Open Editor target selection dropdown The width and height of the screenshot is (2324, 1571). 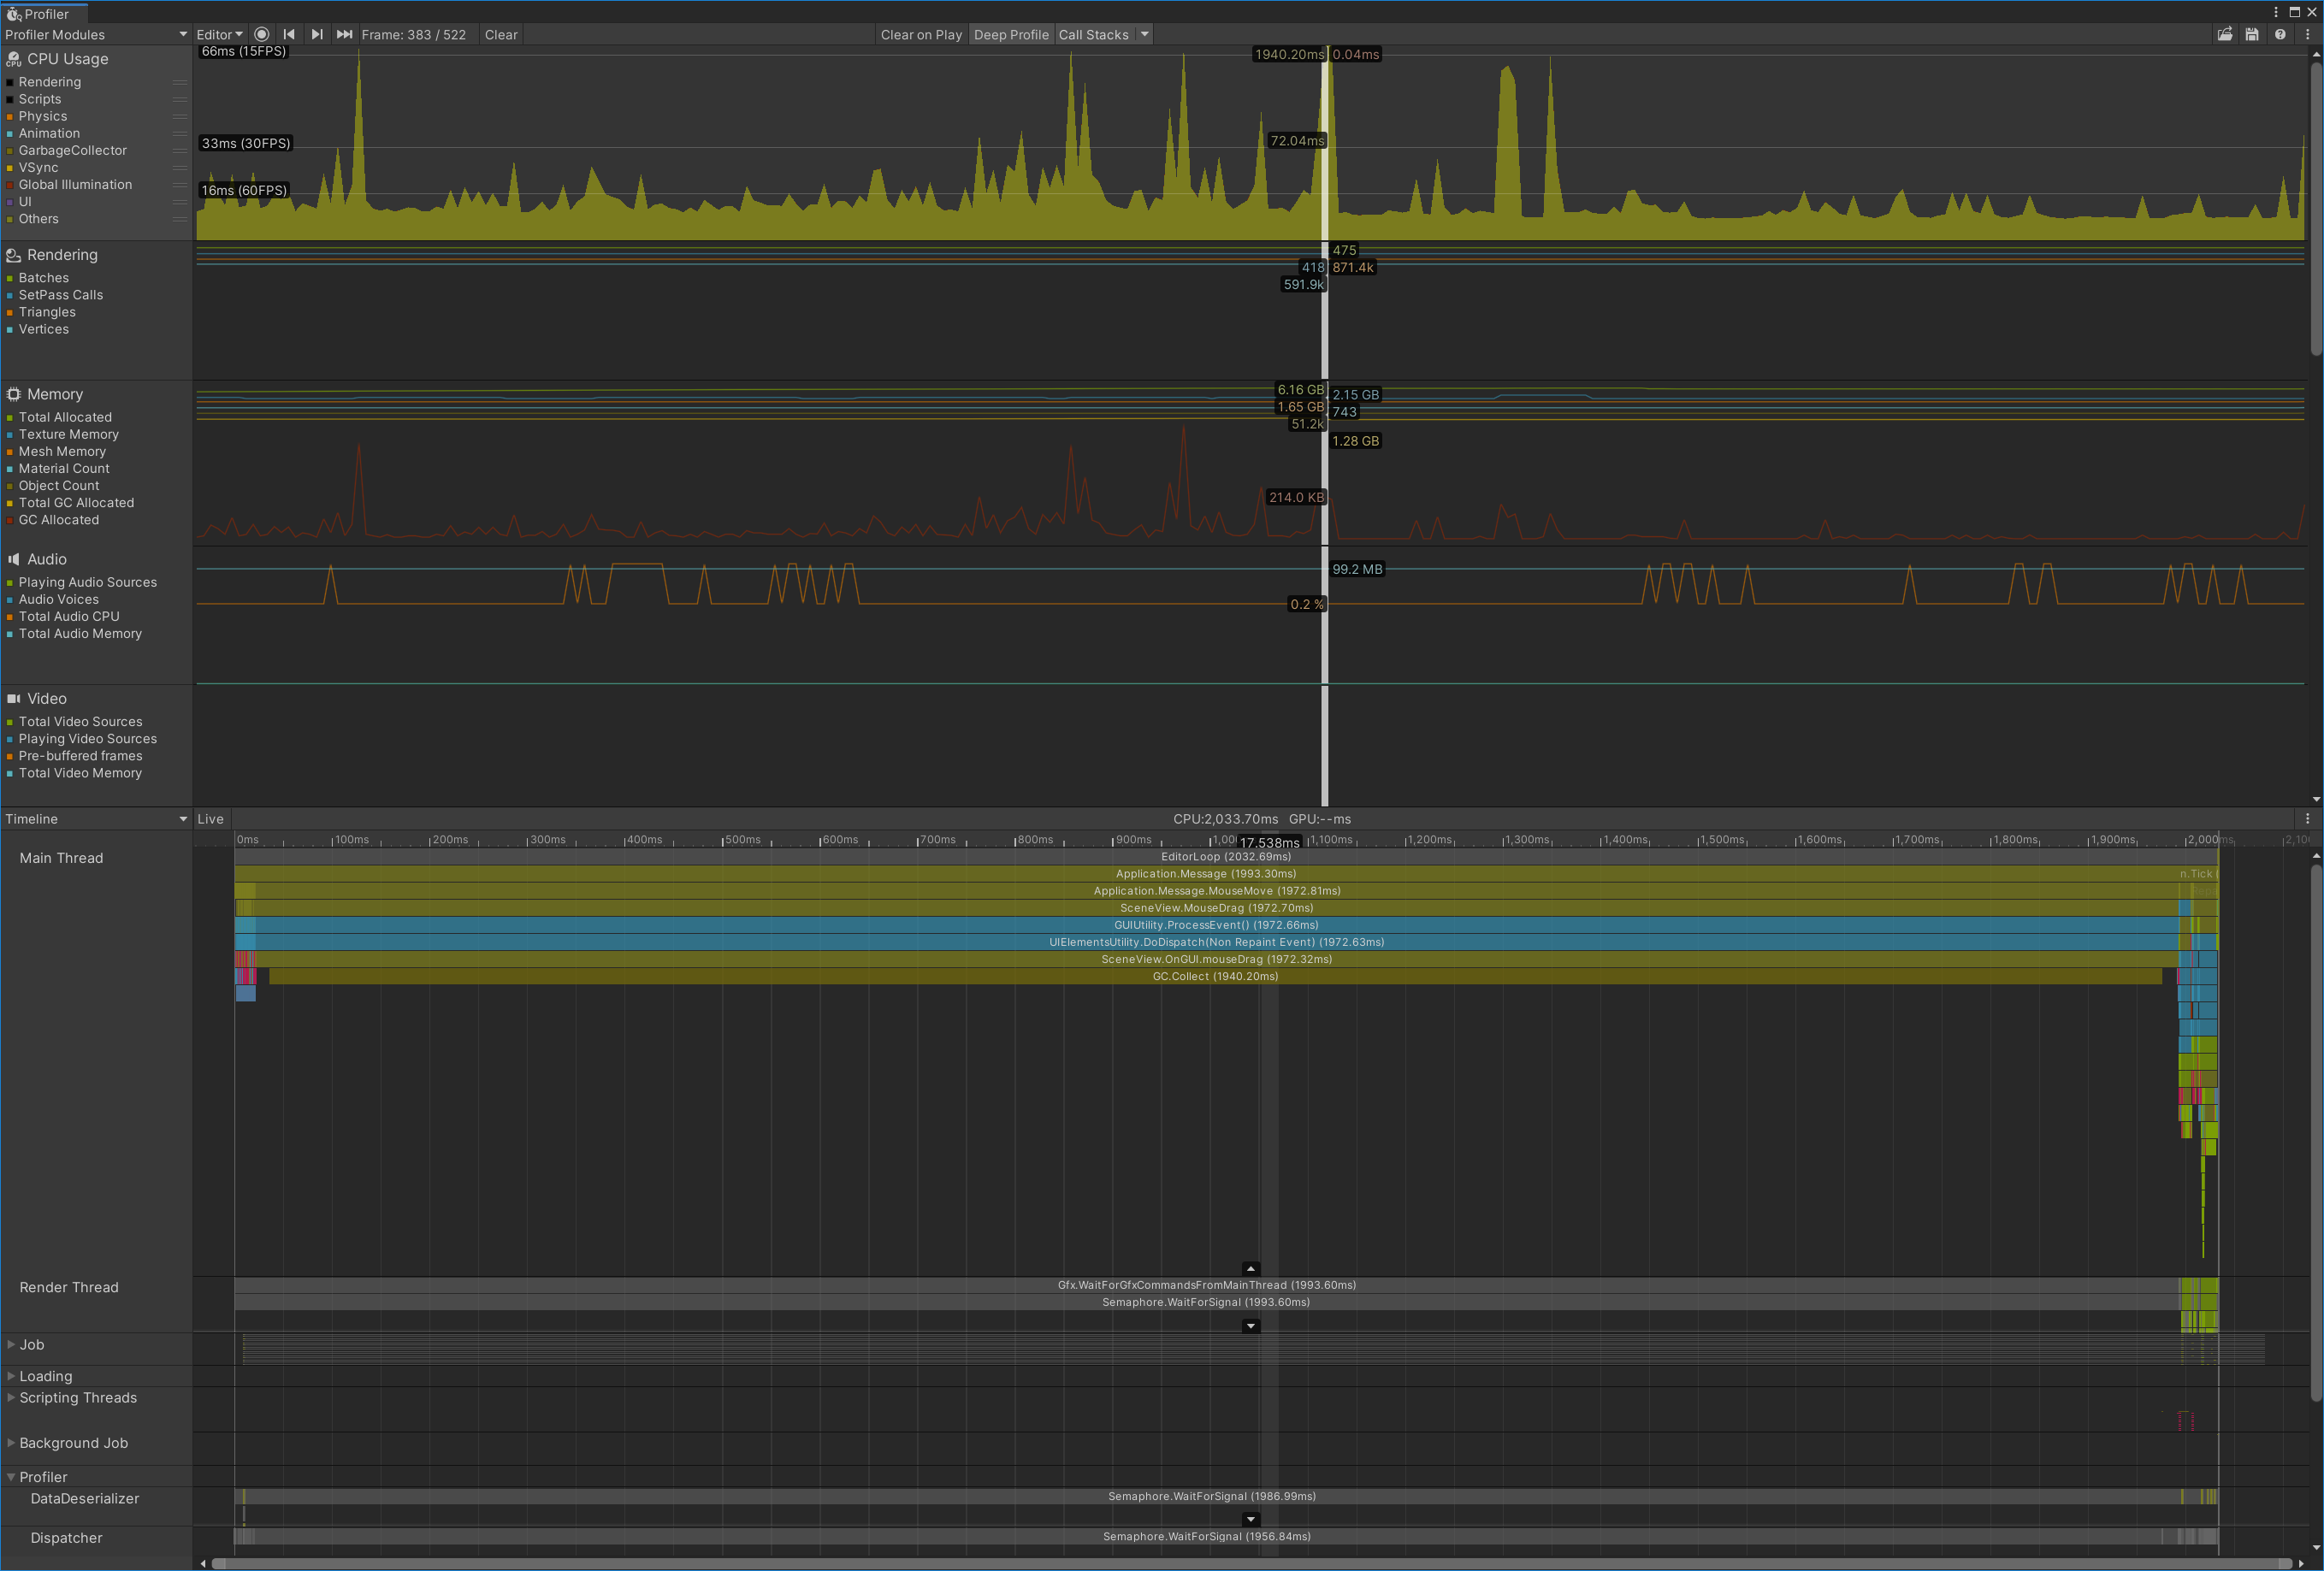pos(219,34)
